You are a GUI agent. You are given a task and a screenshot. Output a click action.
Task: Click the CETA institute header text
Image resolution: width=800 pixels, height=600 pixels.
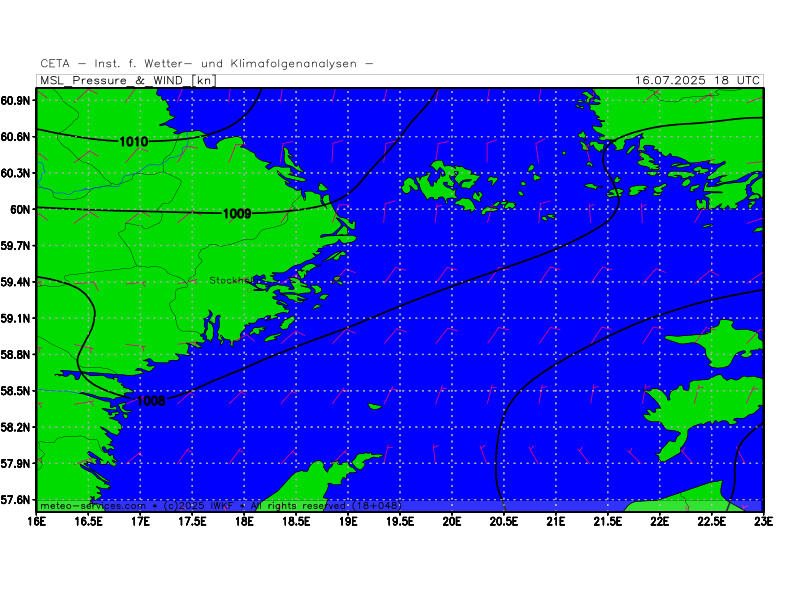pyautogui.click(x=207, y=64)
